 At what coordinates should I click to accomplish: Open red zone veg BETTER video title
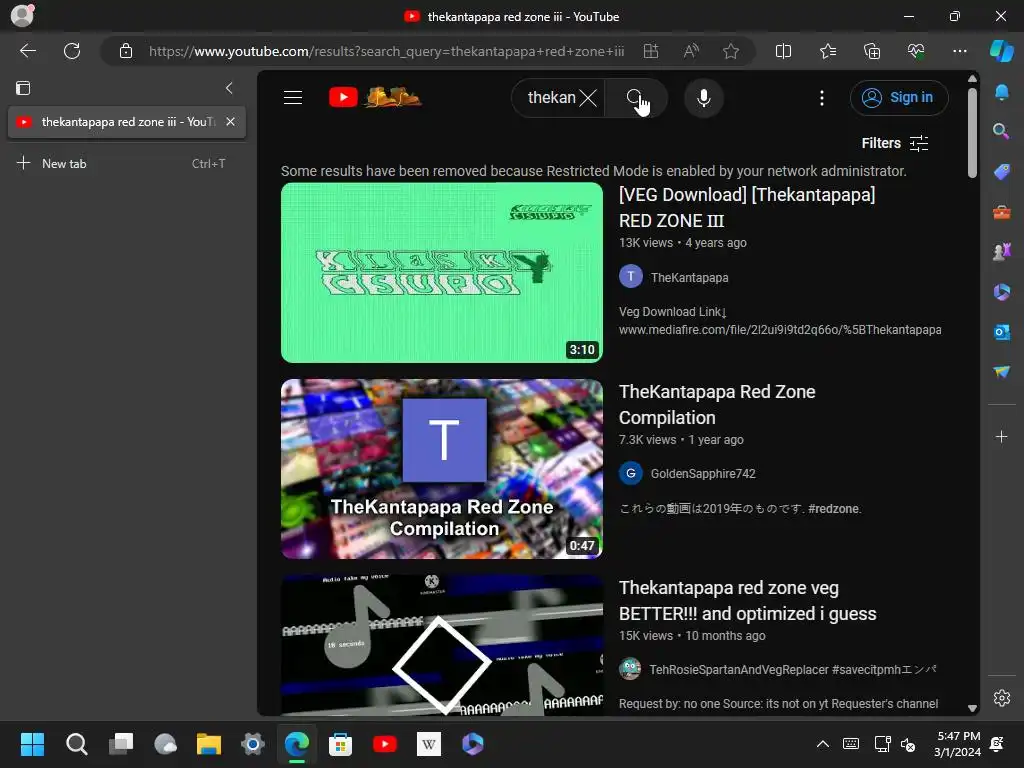[748, 601]
